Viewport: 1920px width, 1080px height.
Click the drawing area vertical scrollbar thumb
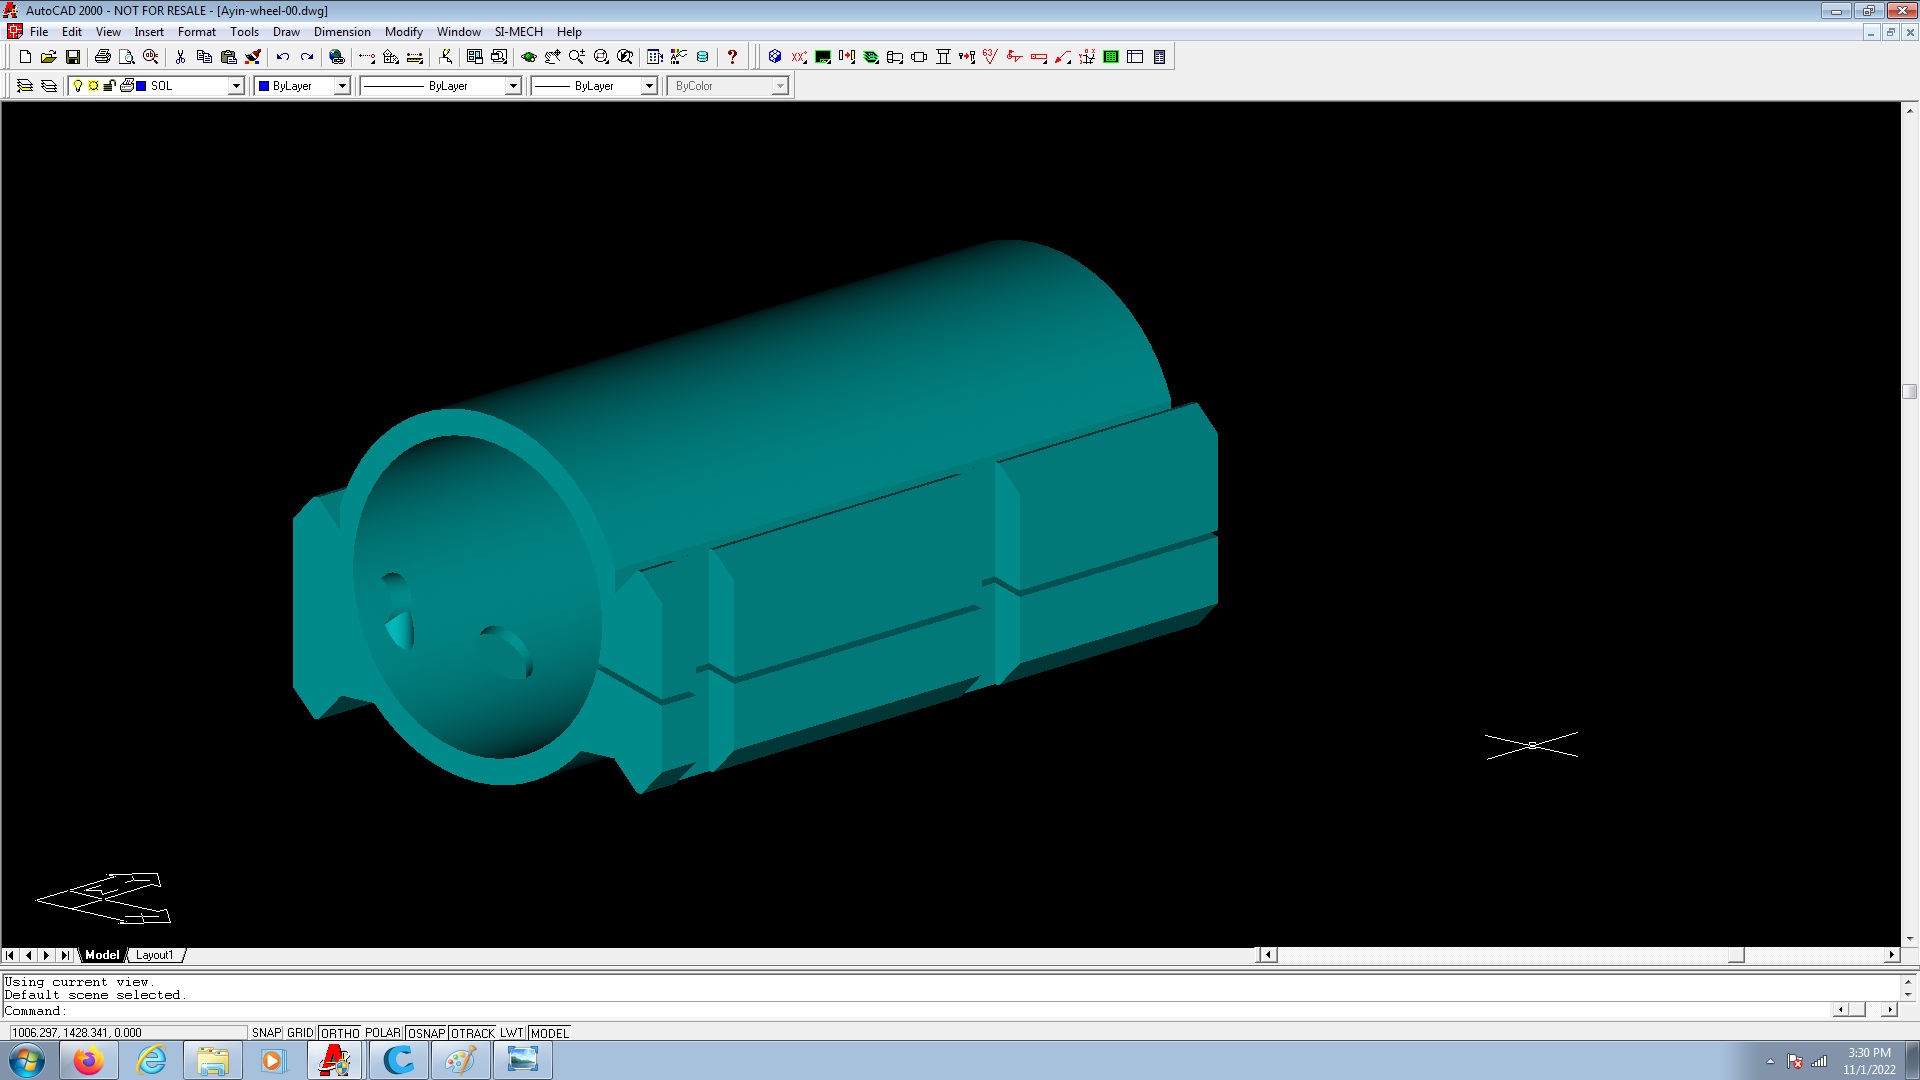click(1910, 392)
